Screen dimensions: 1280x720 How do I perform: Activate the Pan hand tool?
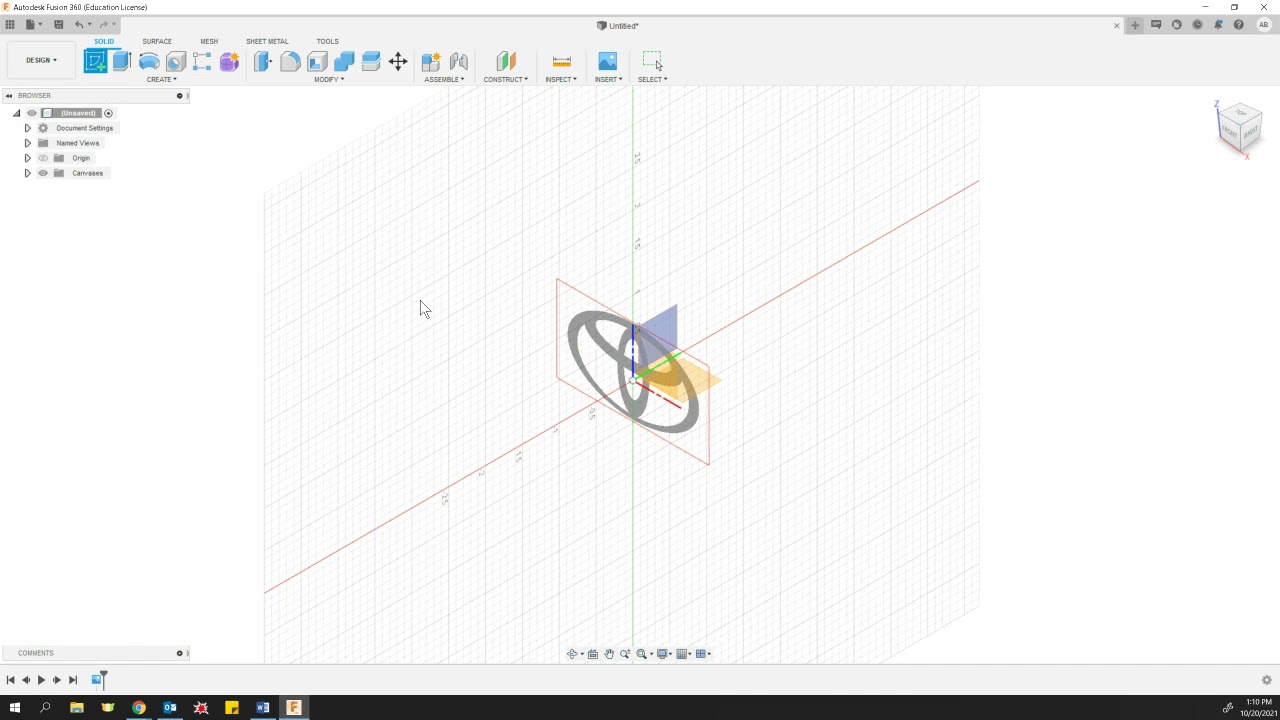click(609, 654)
